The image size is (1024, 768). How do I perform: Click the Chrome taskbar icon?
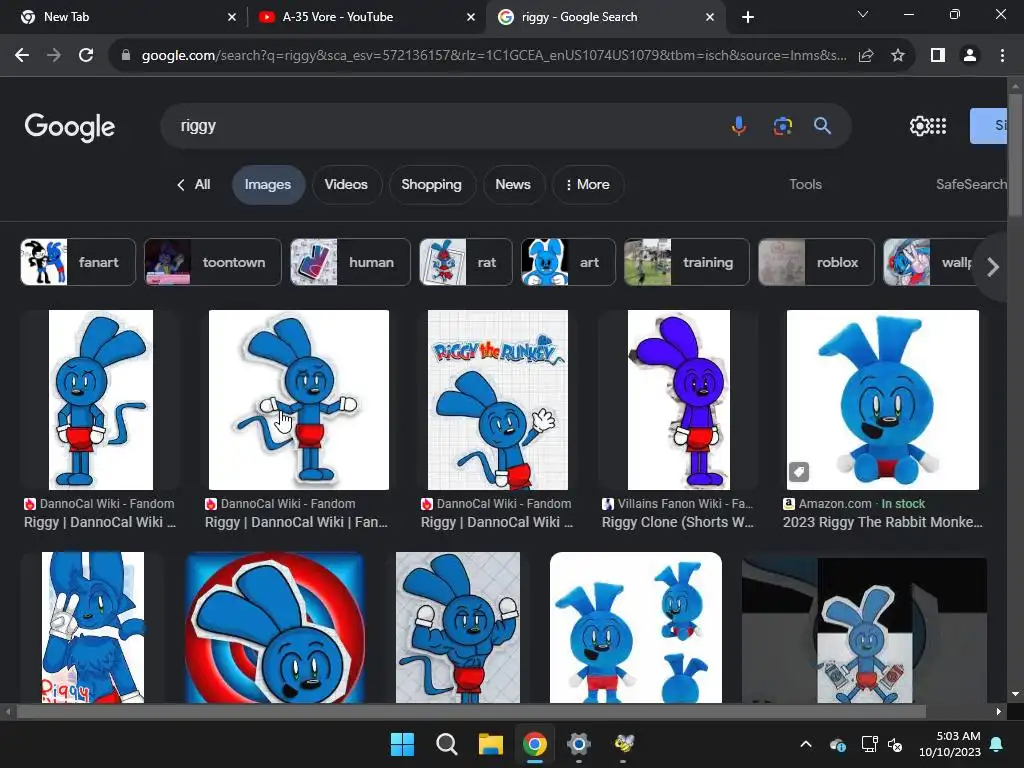coord(535,744)
